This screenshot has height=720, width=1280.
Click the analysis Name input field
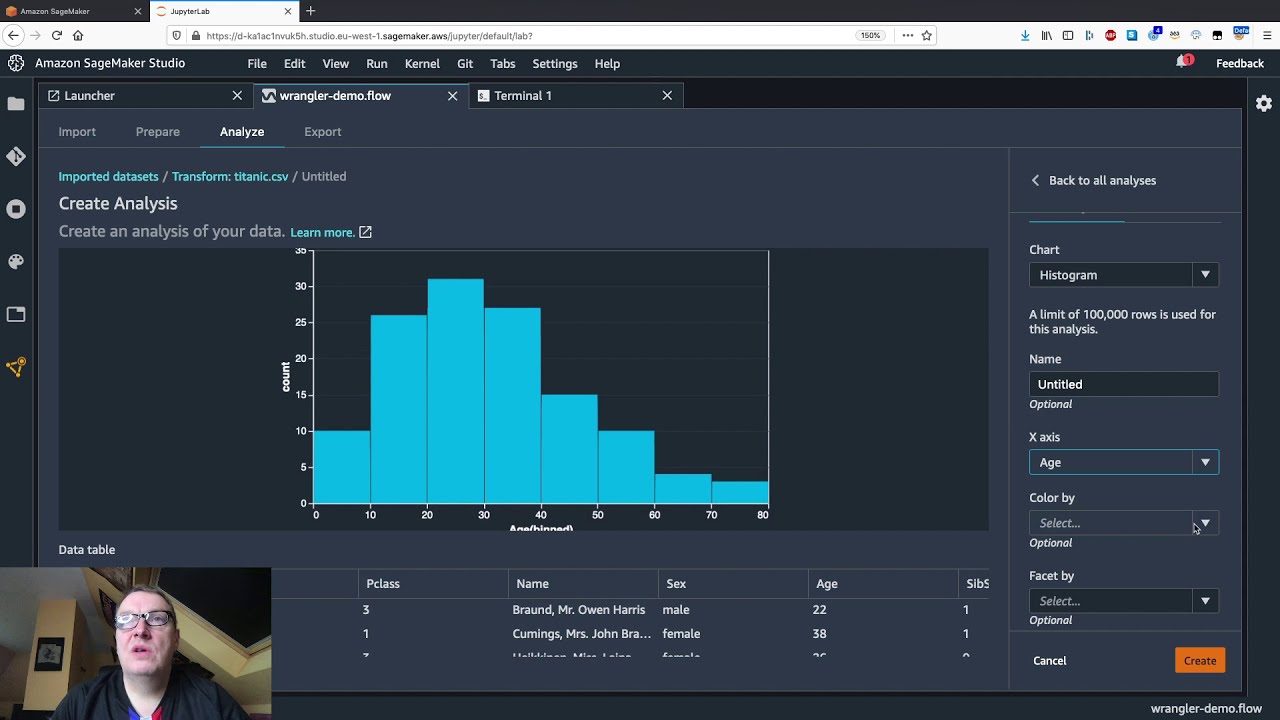pyautogui.click(x=1124, y=384)
